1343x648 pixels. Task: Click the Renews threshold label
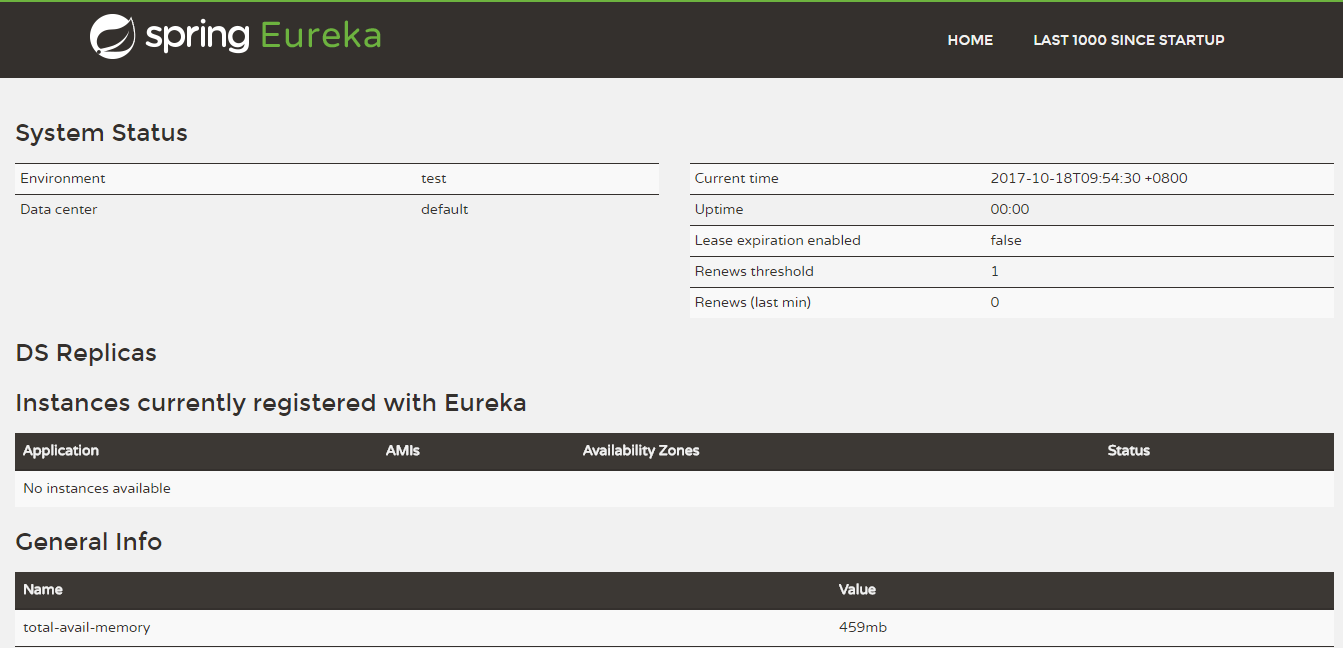click(754, 271)
